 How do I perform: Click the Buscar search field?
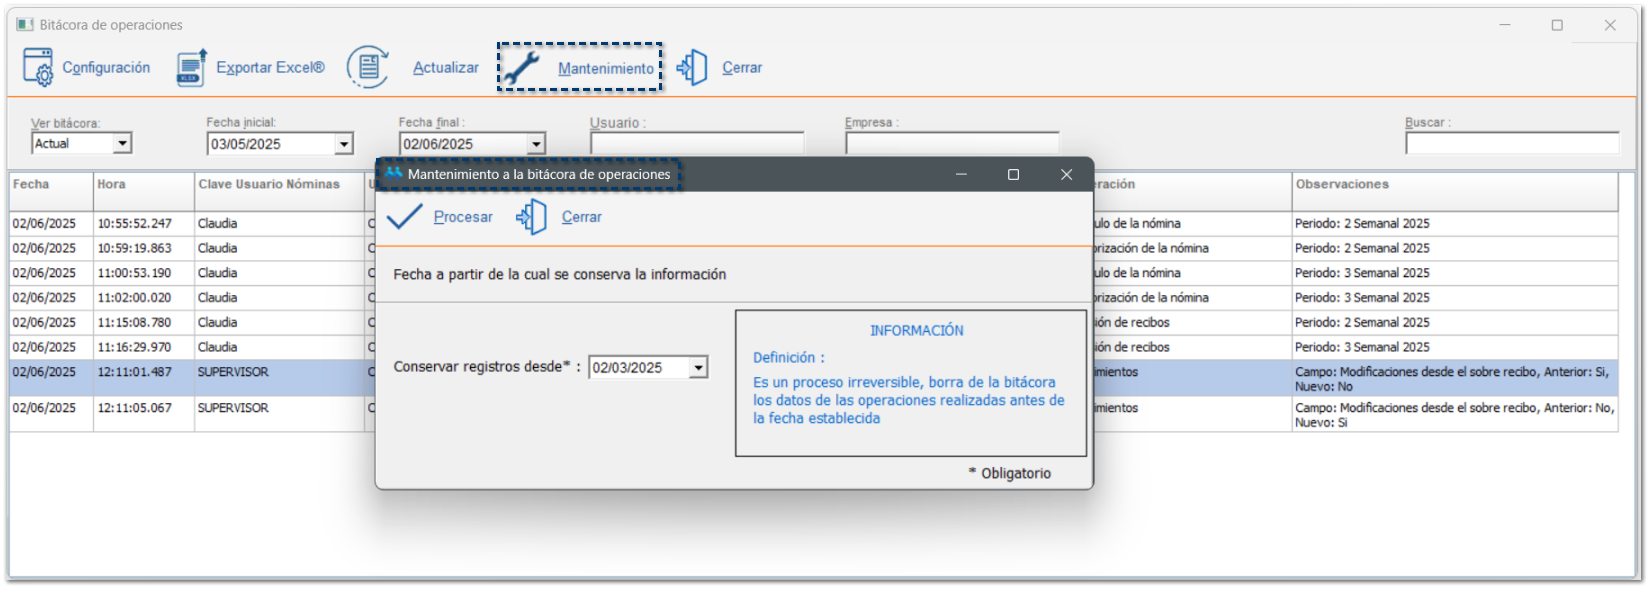tap(1512, 144)
